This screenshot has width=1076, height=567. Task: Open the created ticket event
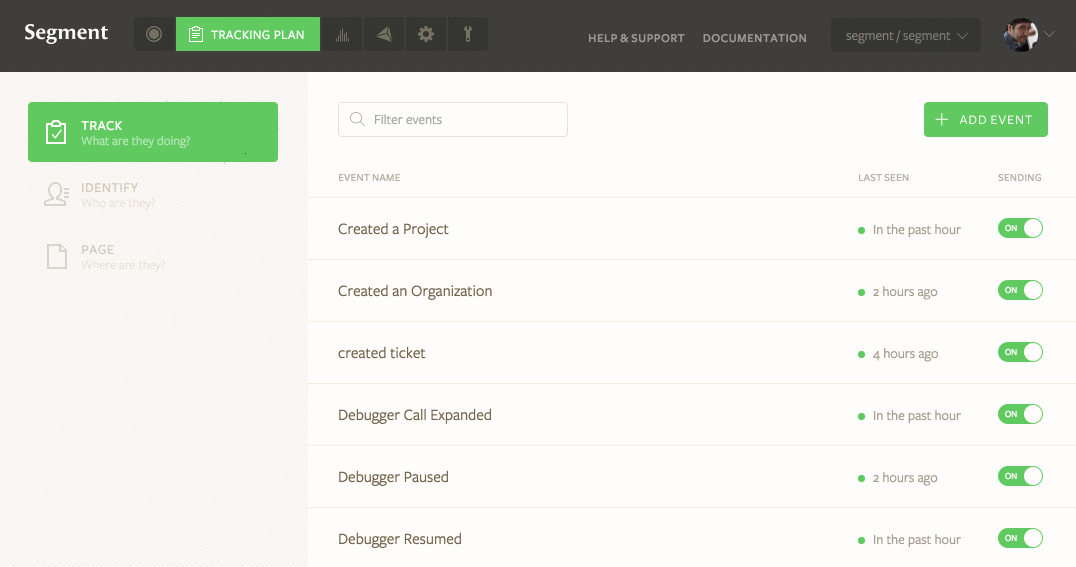pos(382,353)
